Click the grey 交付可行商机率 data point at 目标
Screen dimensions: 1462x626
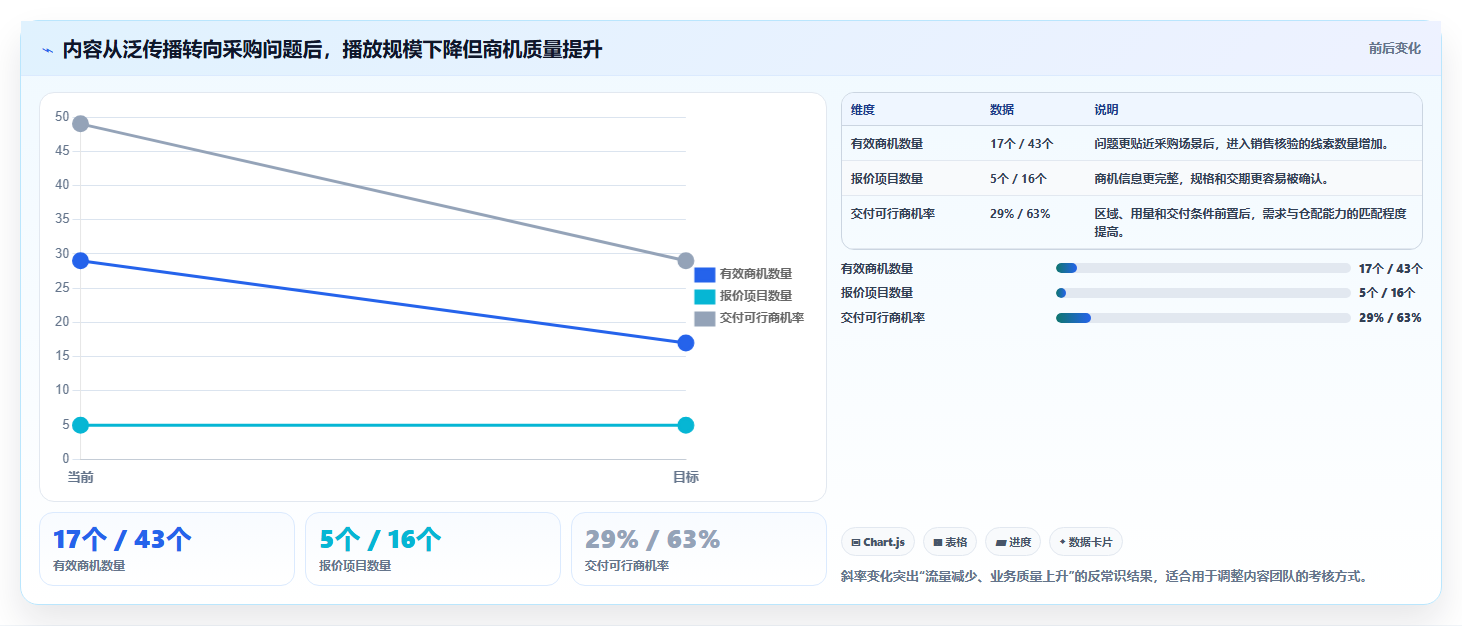[686, 261]
